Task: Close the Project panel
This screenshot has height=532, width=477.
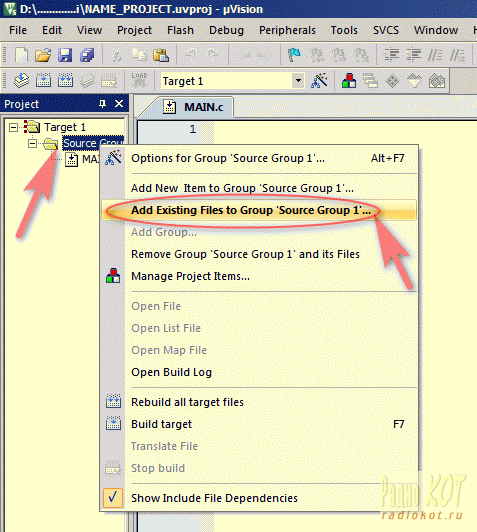Action: [119, 104]
